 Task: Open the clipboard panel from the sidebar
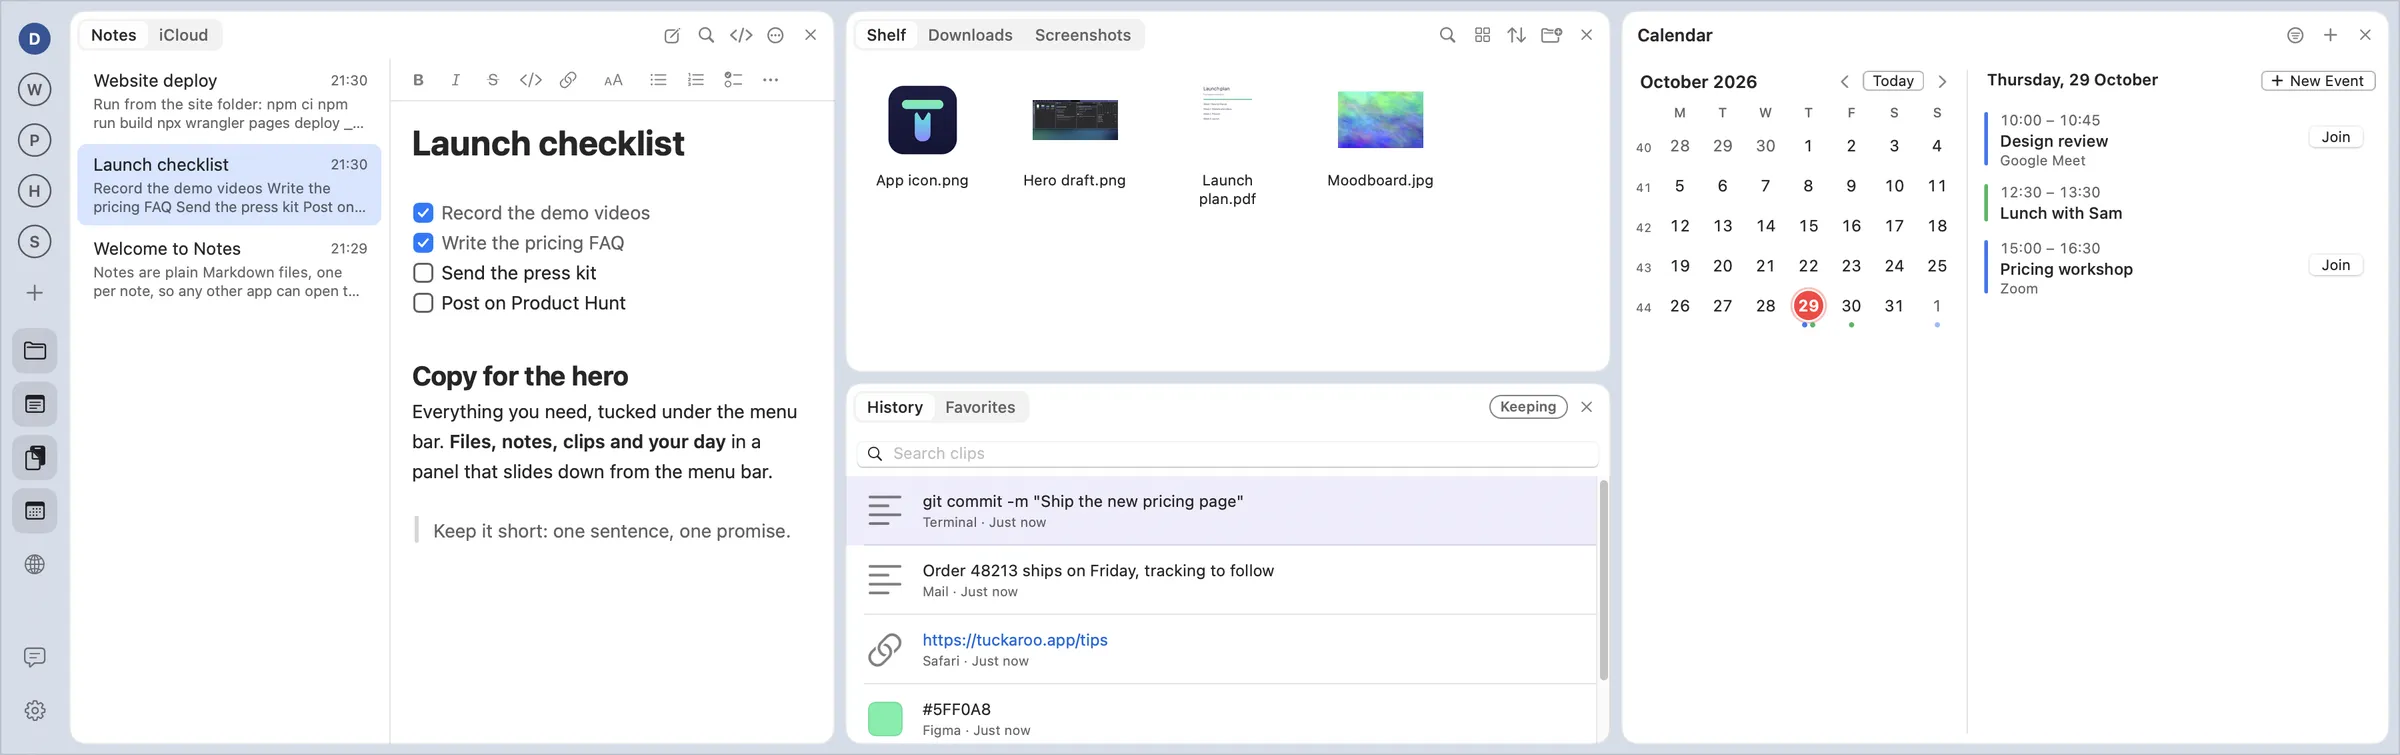35,458
